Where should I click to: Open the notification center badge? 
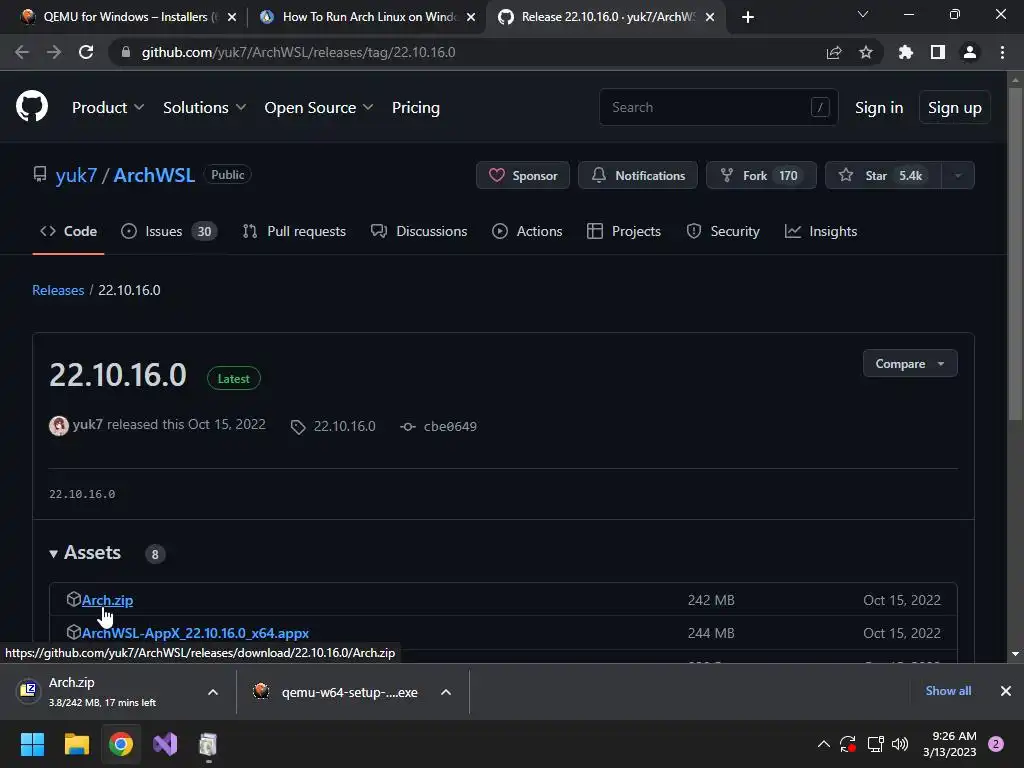tap(996, 744)
